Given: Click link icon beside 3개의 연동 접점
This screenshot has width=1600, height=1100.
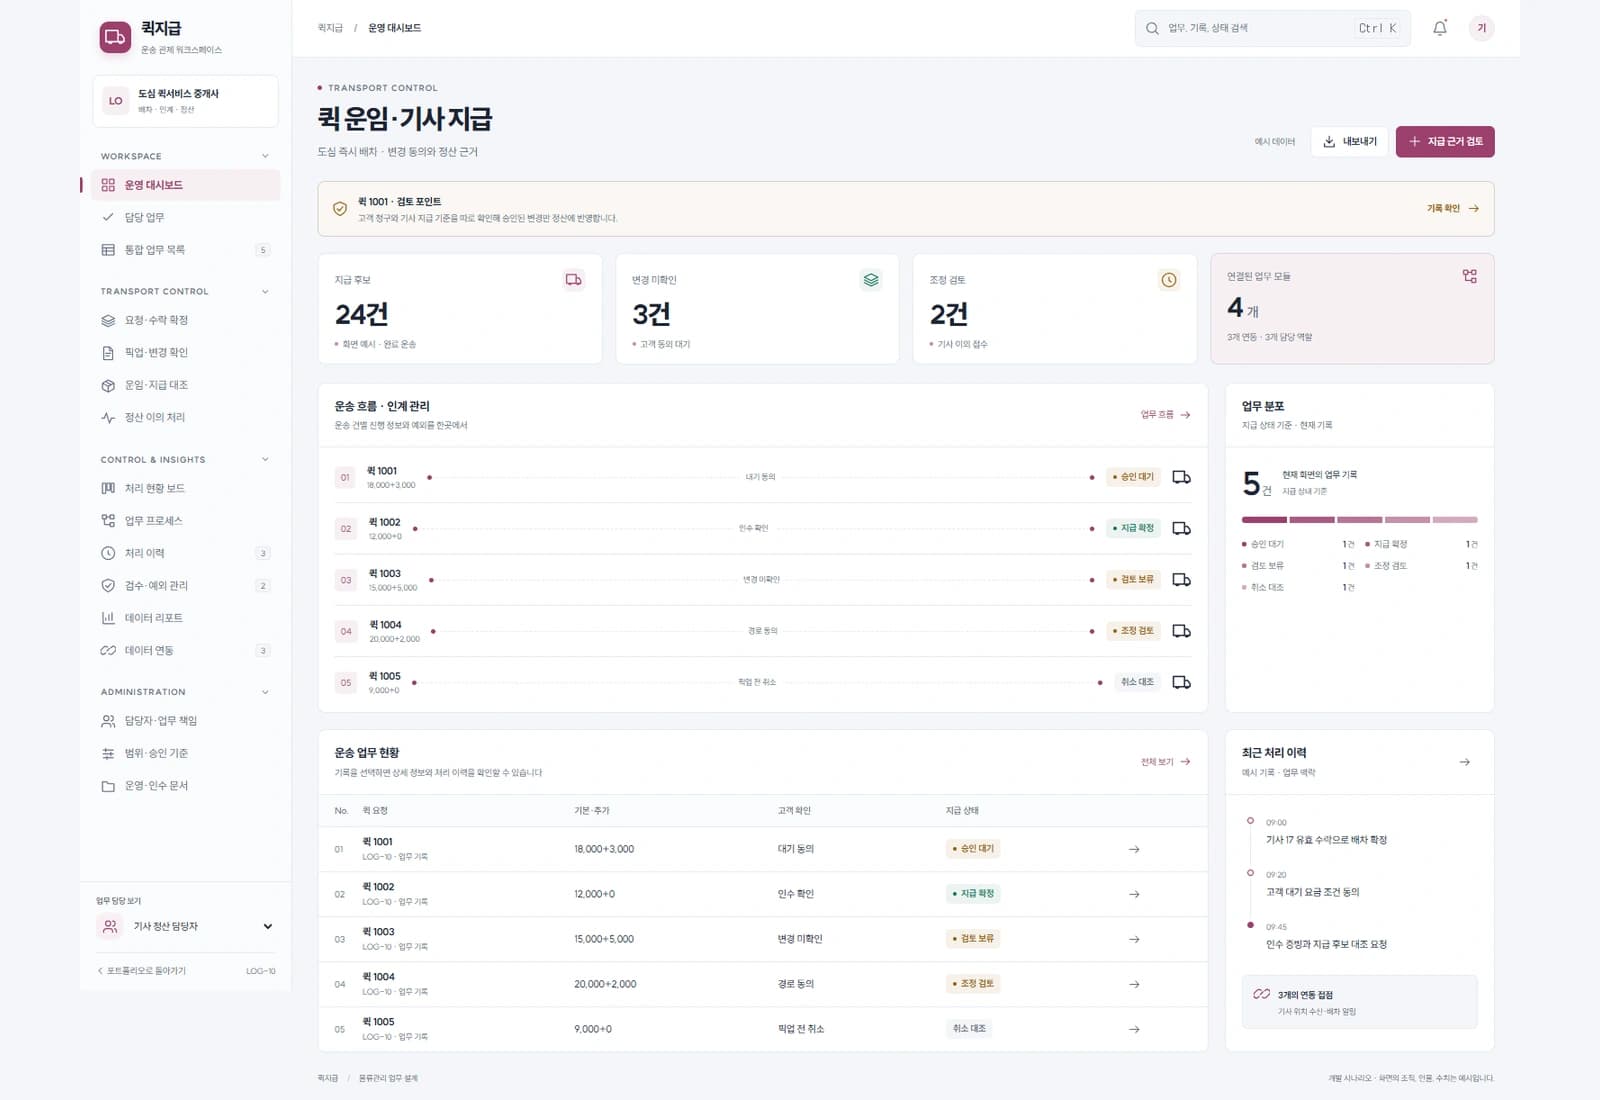Looking at the screenshot, I should pos(1262,994).
